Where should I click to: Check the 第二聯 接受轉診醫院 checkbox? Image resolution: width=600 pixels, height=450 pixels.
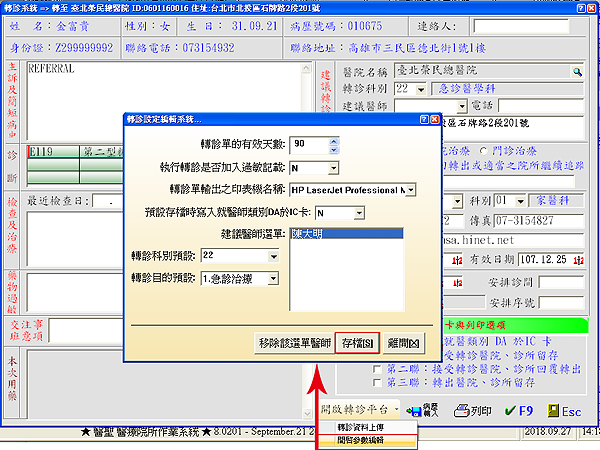point(376,368)
